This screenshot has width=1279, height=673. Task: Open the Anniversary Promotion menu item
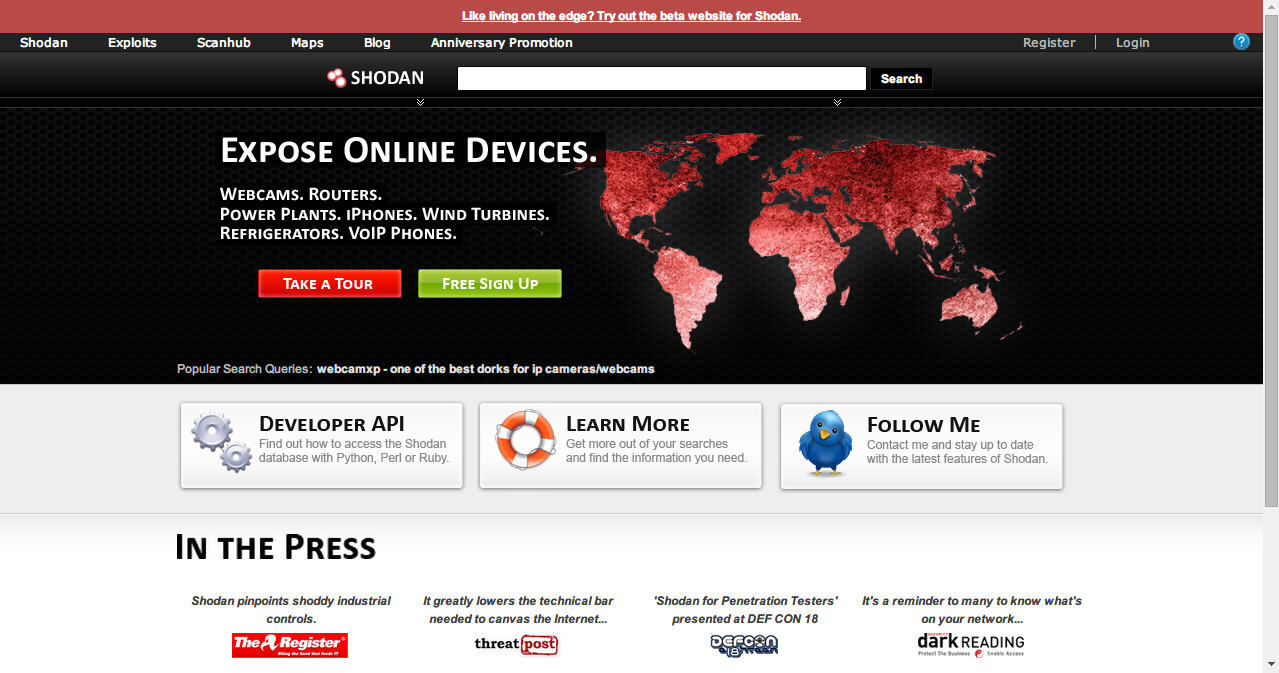coord(501,43)
